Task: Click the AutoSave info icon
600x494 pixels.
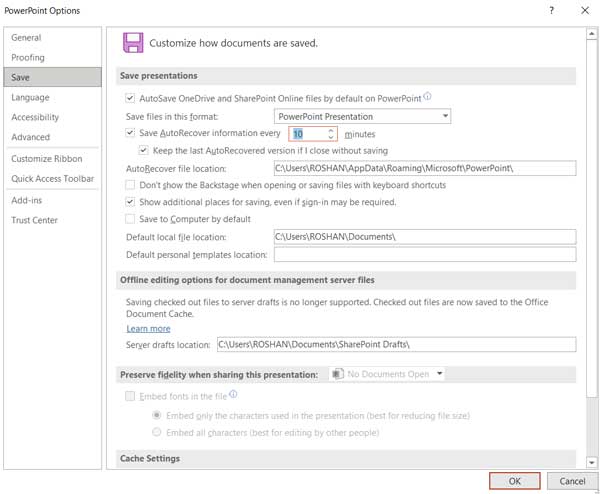Action: coord(427,96)
